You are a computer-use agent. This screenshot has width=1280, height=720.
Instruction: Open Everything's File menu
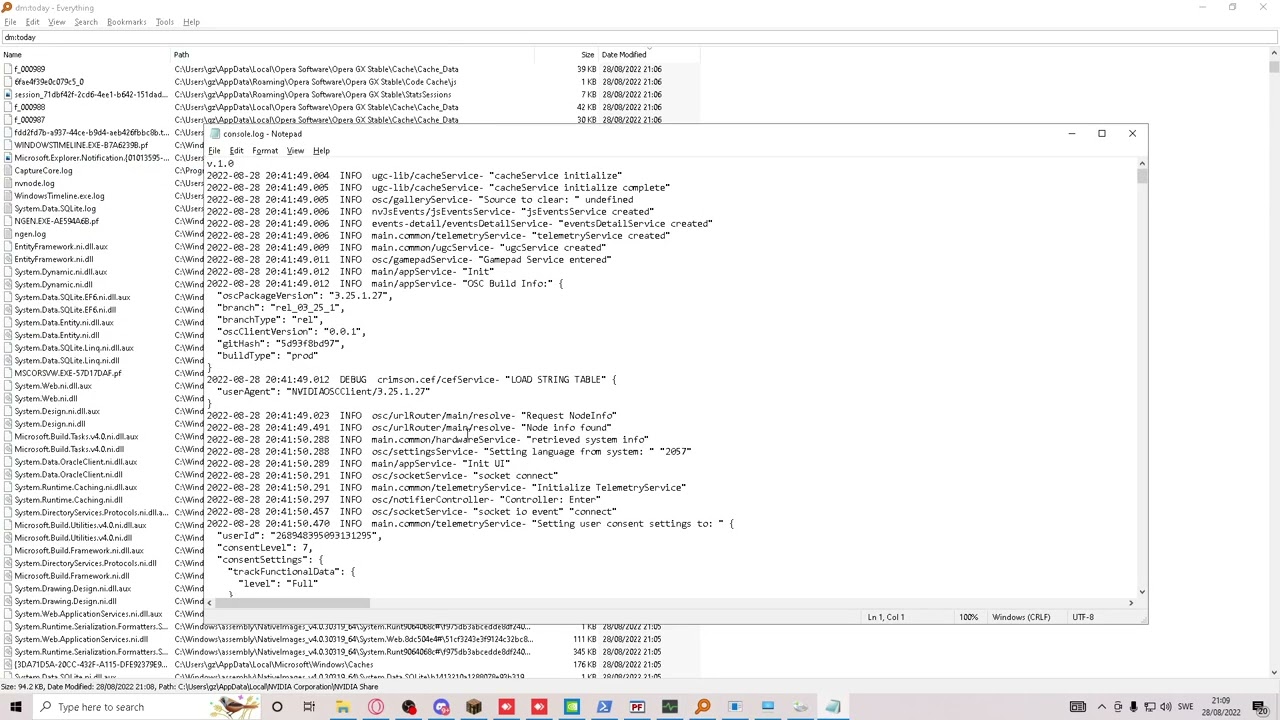pos(10,22)
